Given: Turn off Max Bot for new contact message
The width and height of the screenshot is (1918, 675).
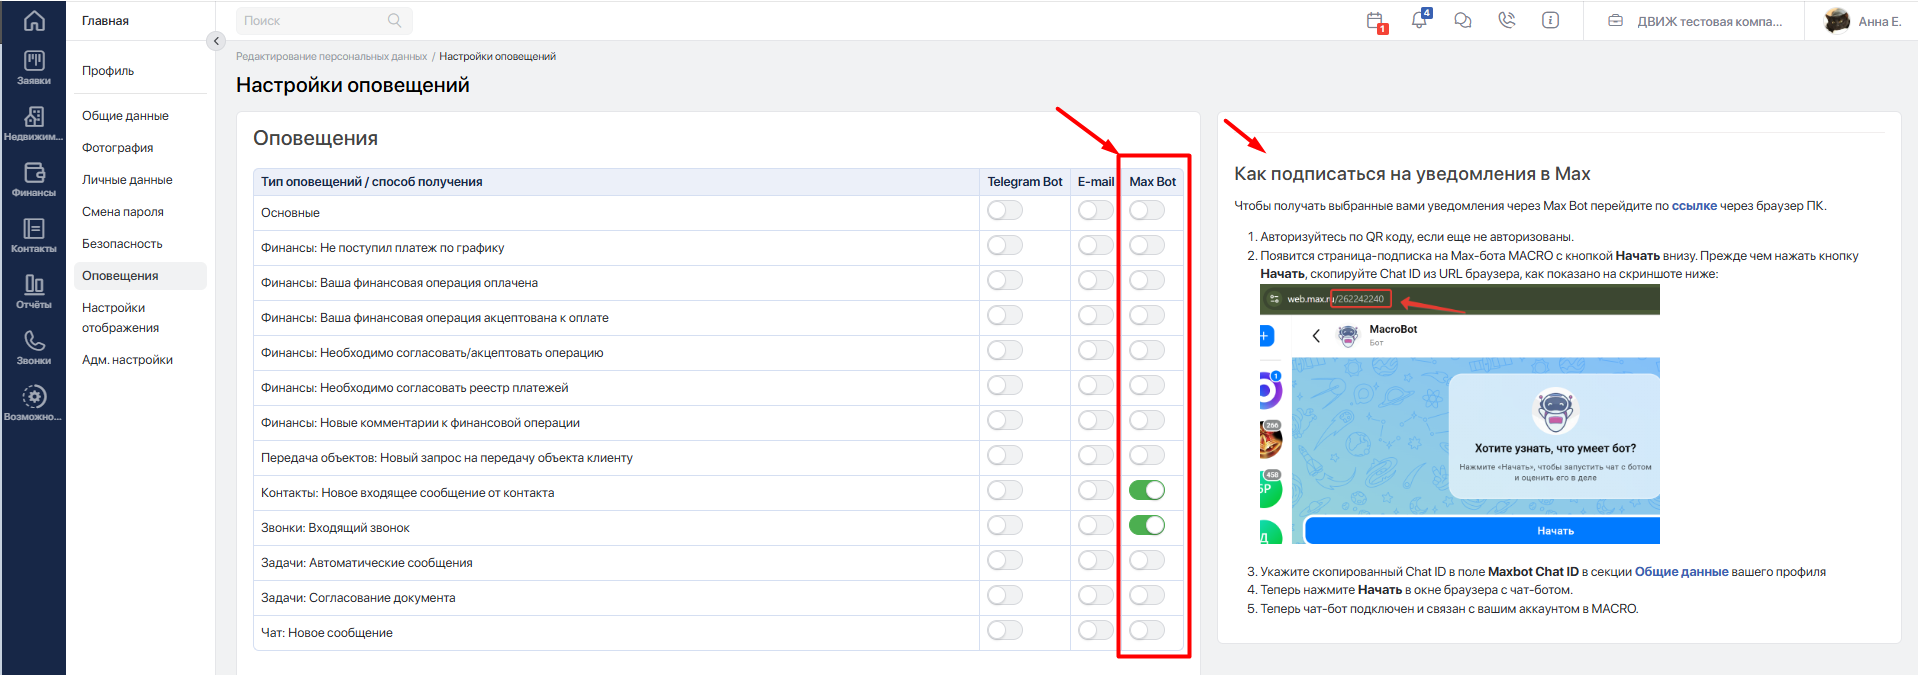Looking at the screenshot, I should [x=1147, y=490].
